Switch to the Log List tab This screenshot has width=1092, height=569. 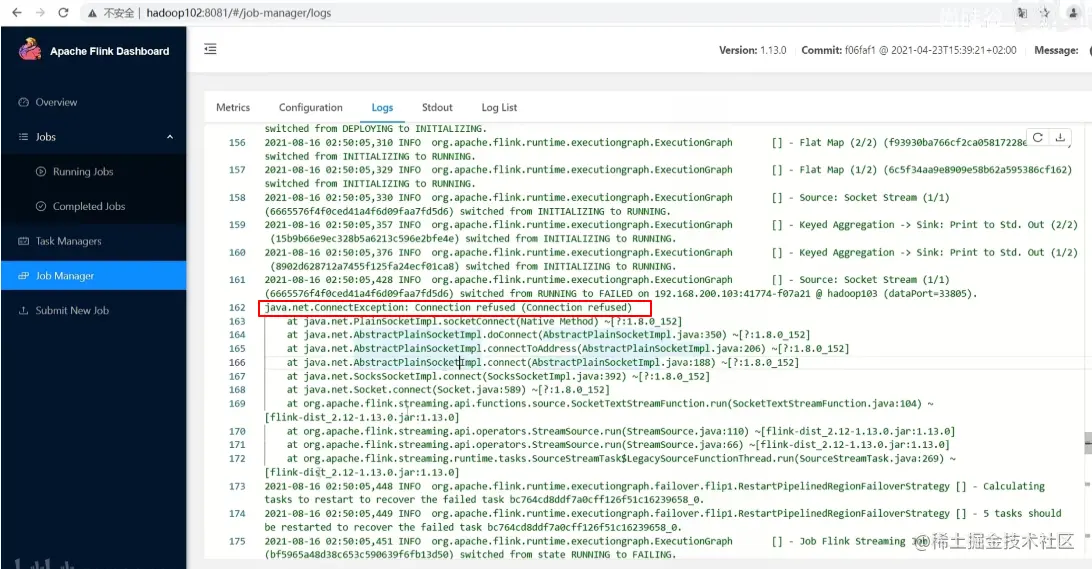point(499,107)
